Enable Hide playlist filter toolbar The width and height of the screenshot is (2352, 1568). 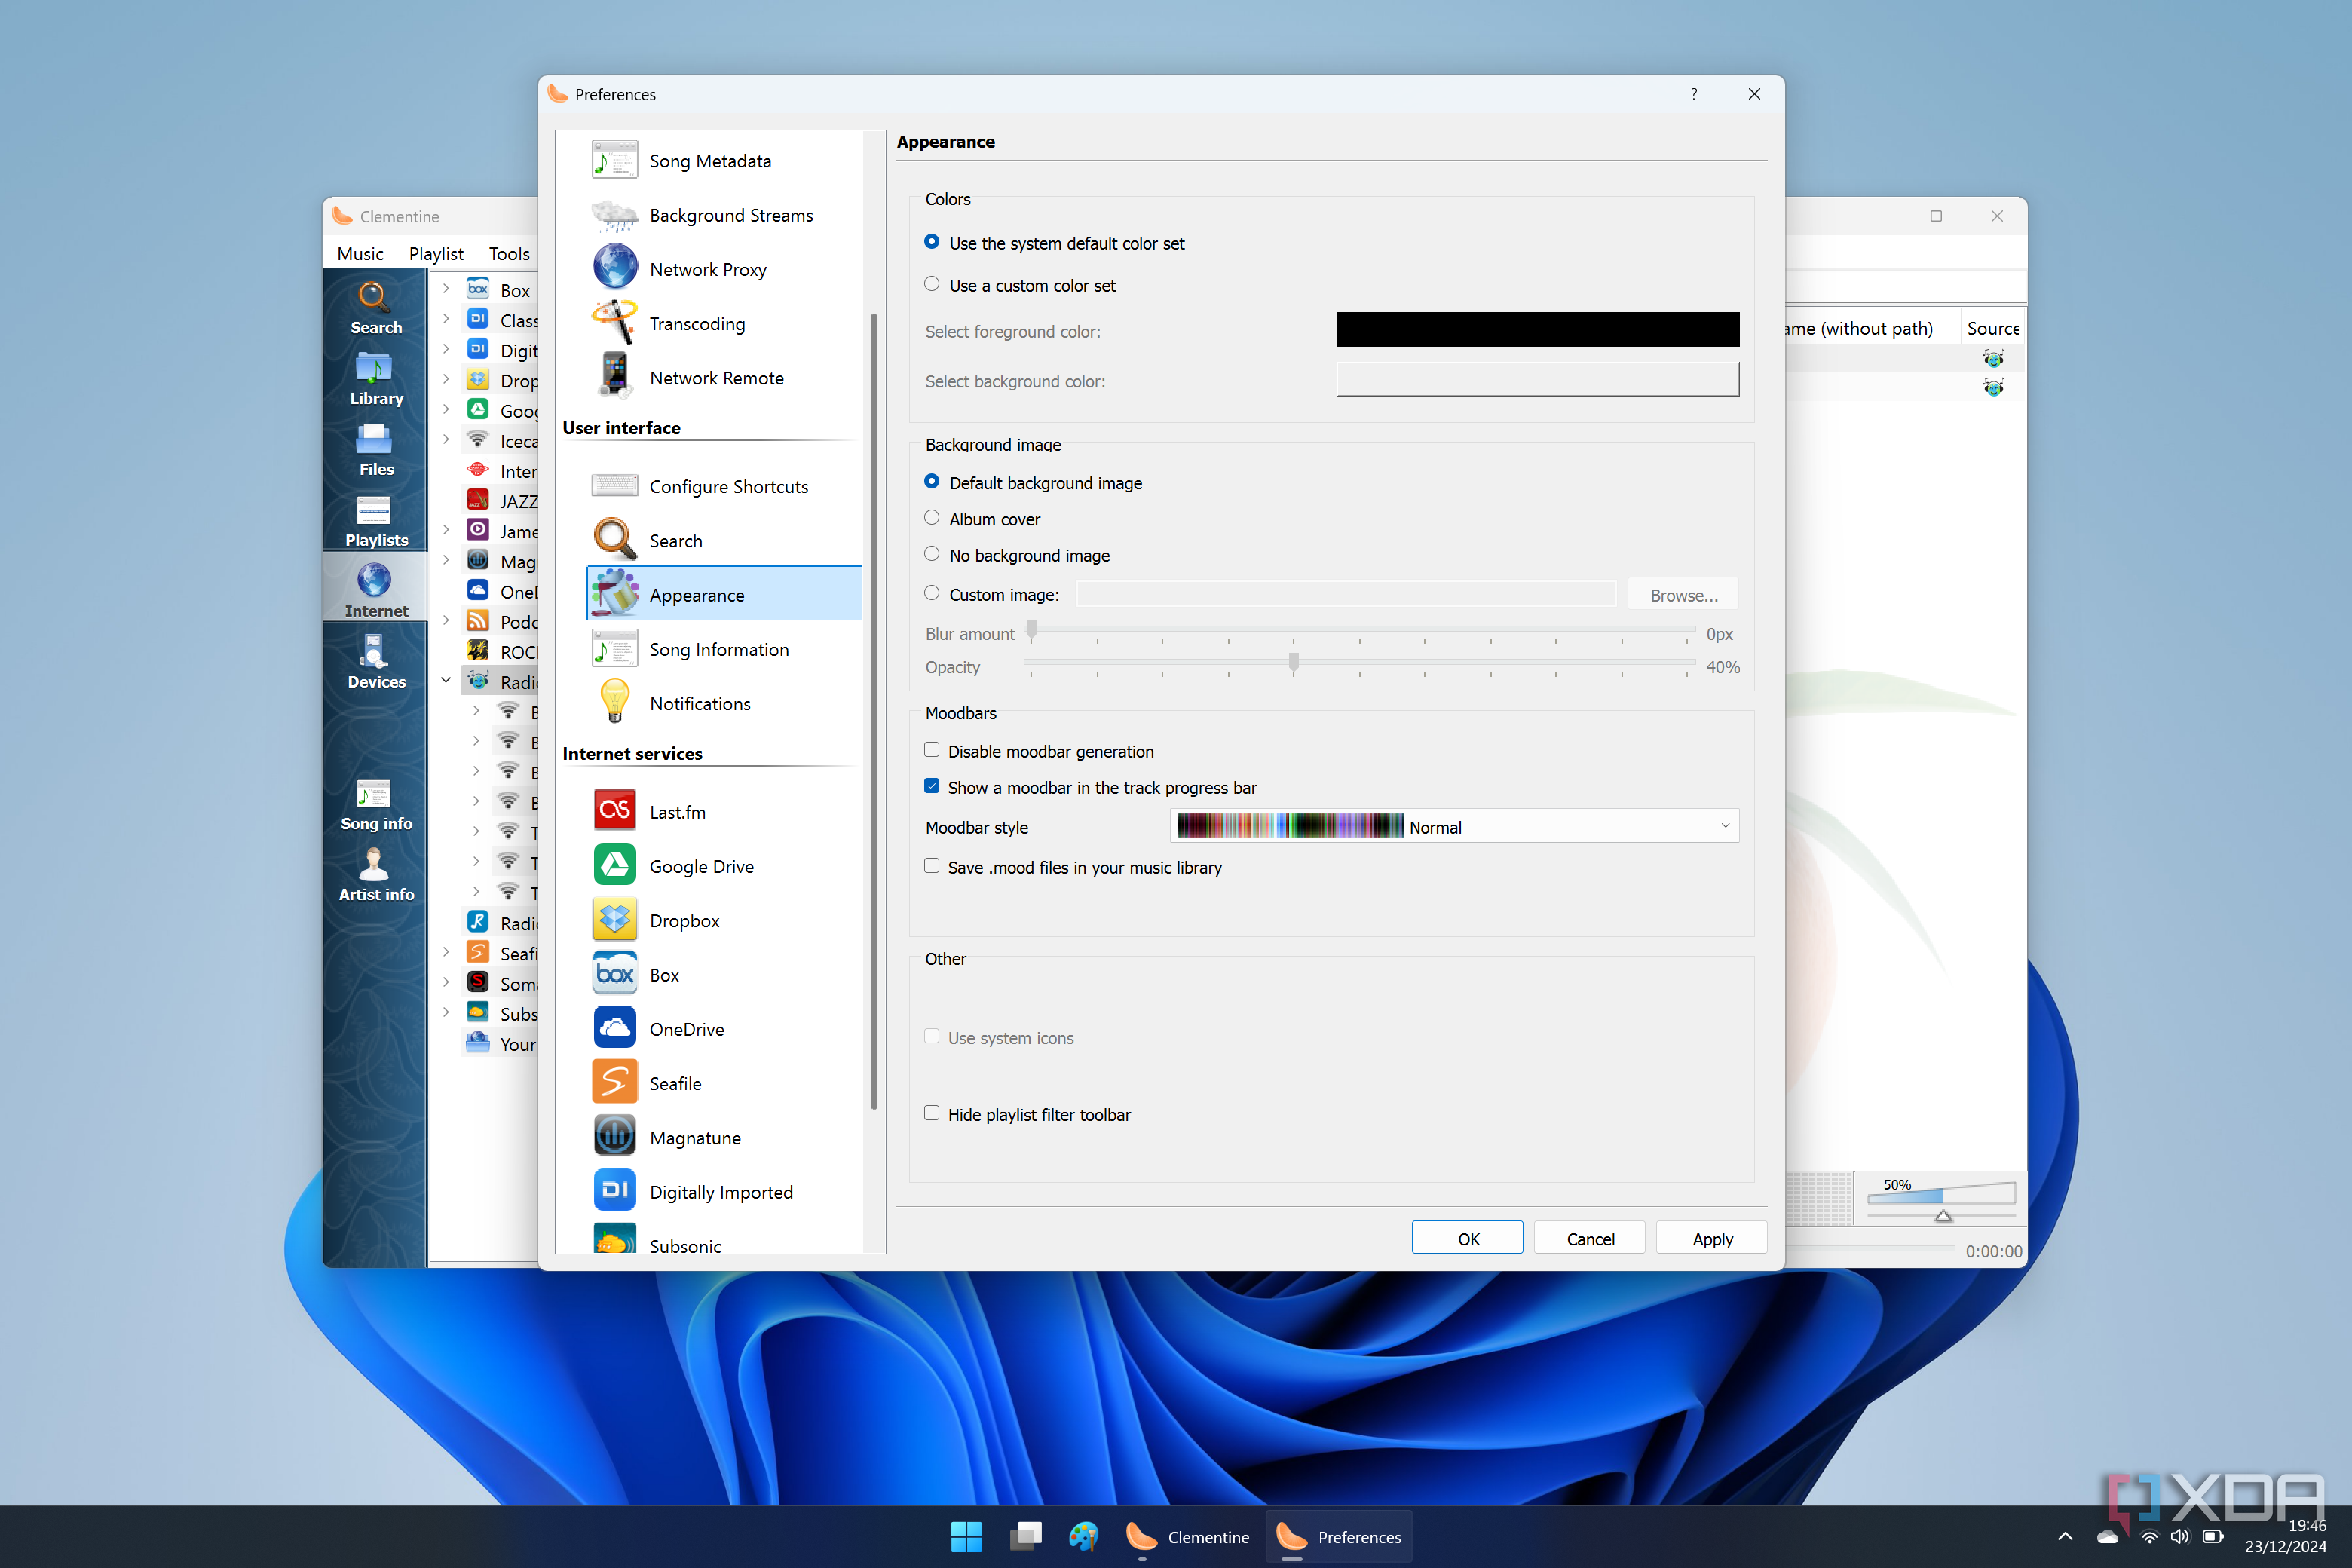[931, 1113]
